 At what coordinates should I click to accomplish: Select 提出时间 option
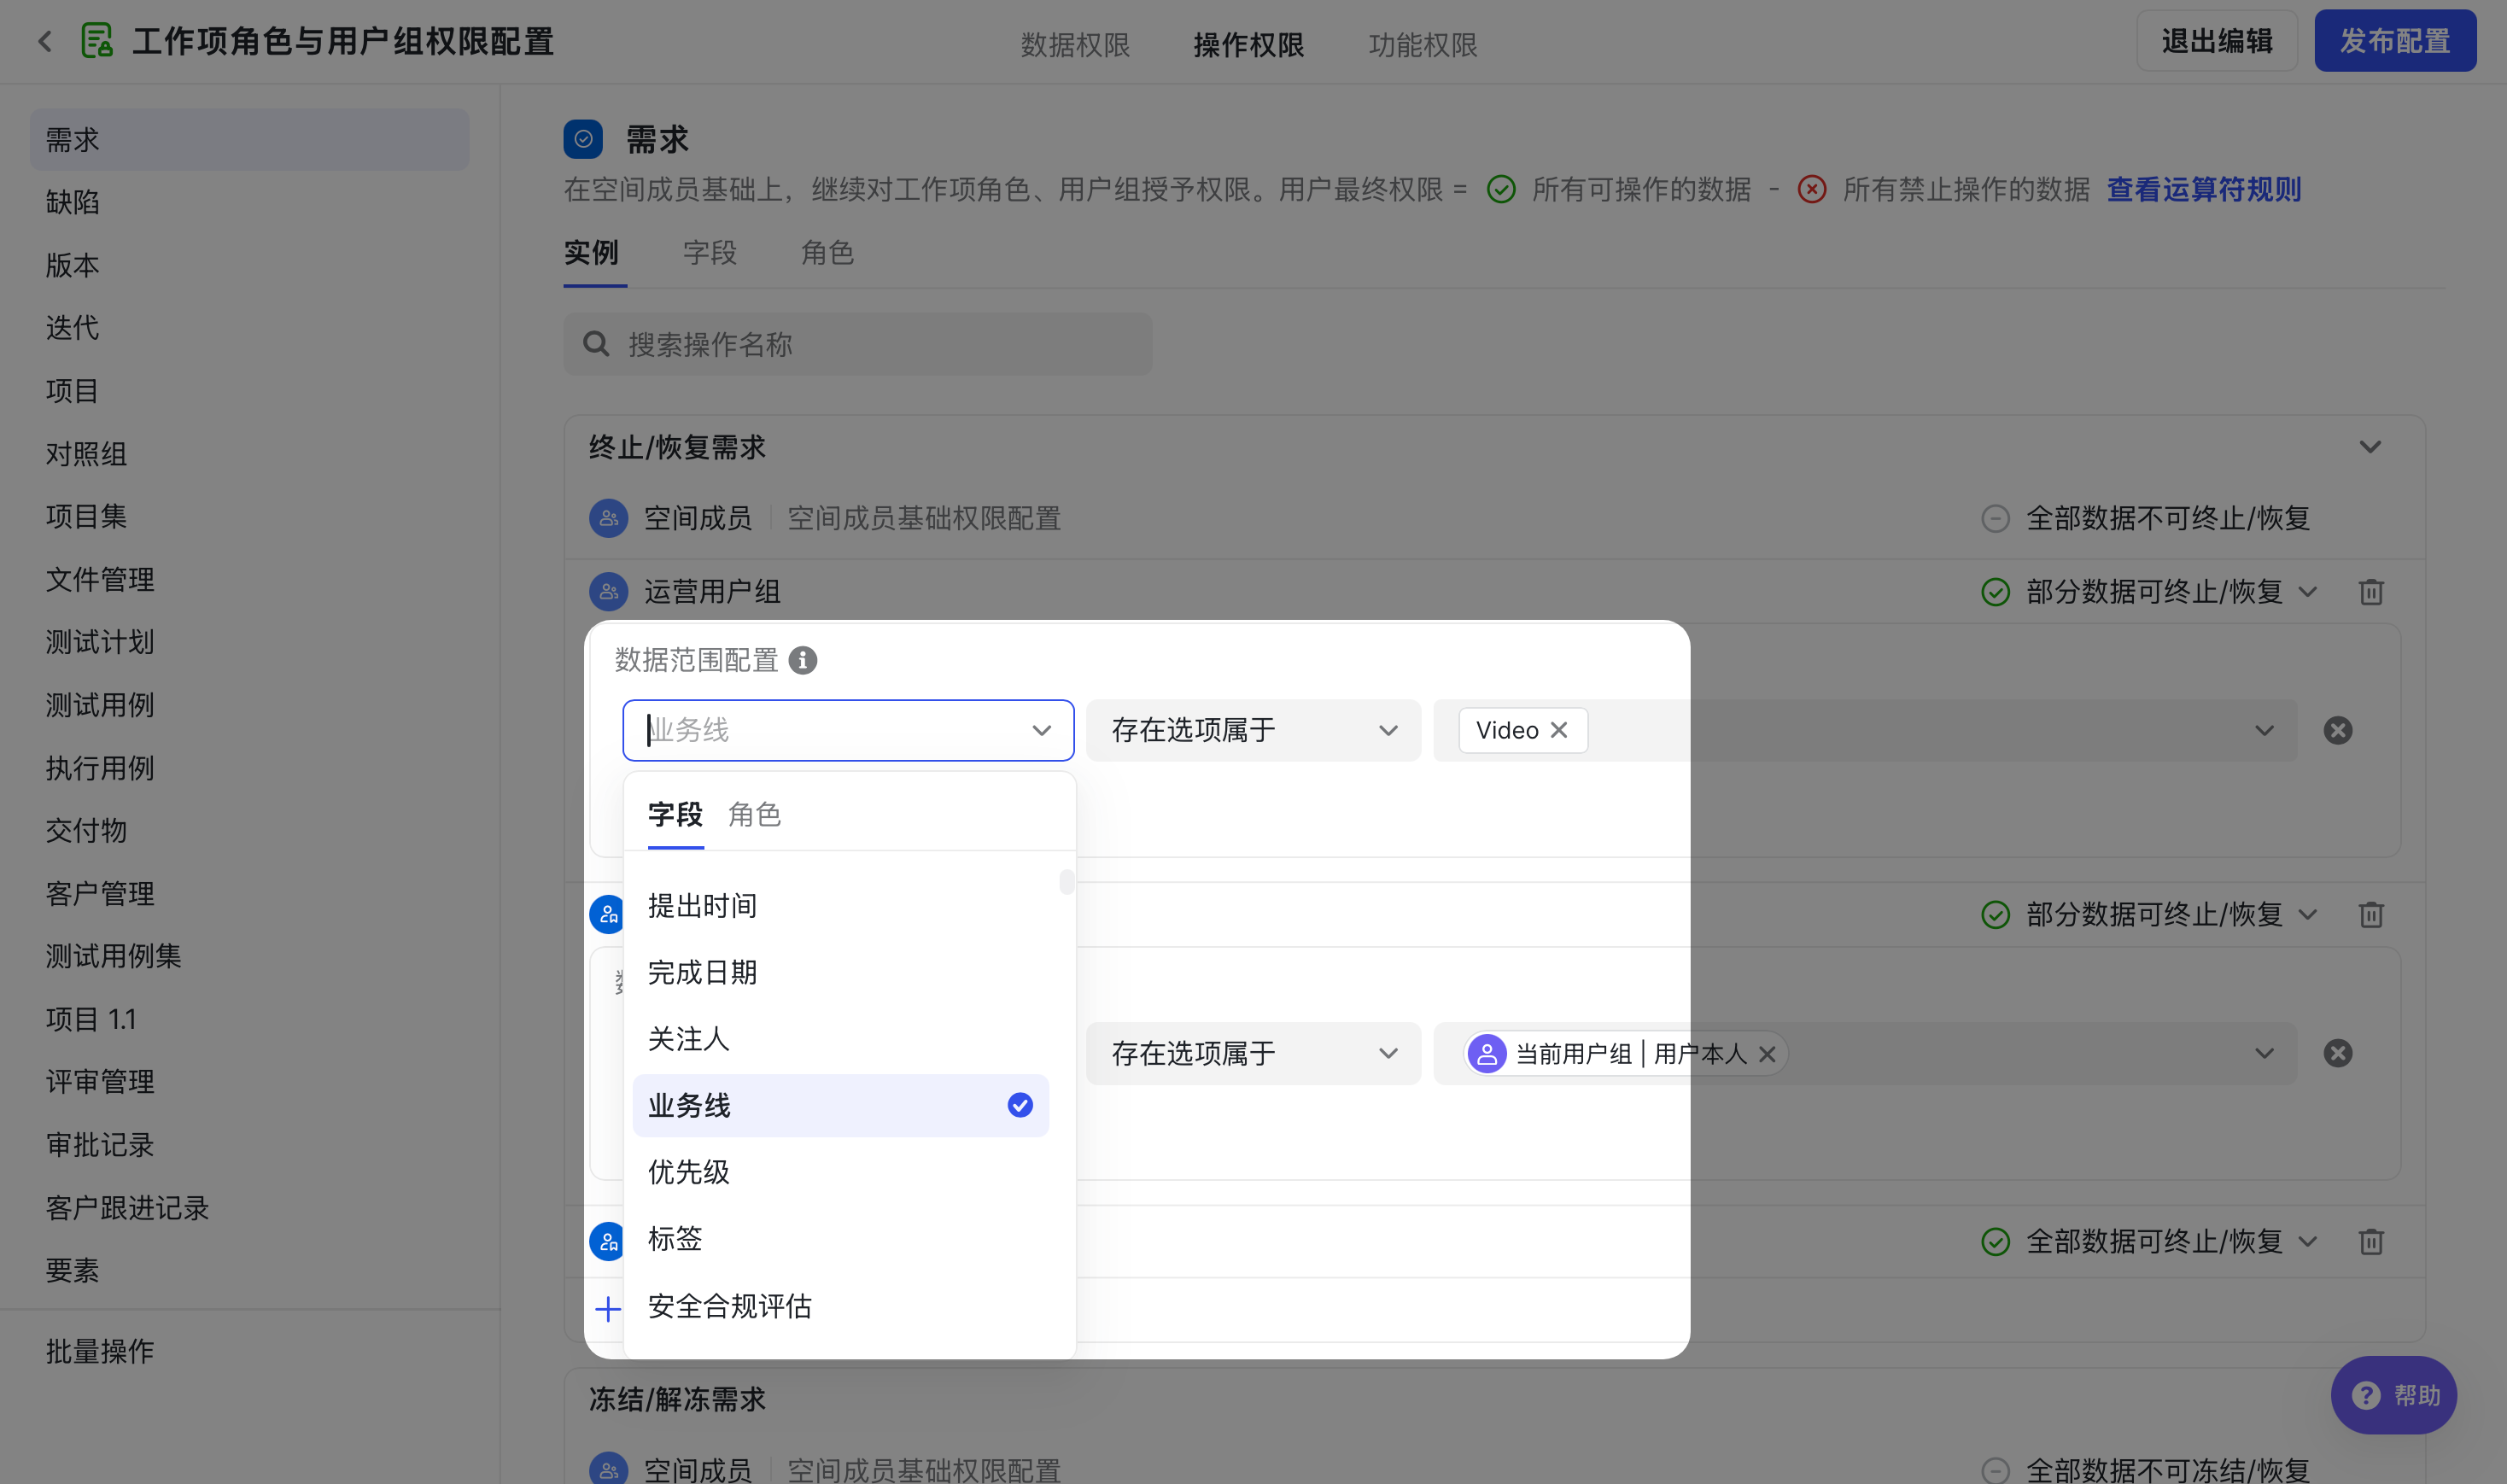pyautogui.click(x=840, y=906)
